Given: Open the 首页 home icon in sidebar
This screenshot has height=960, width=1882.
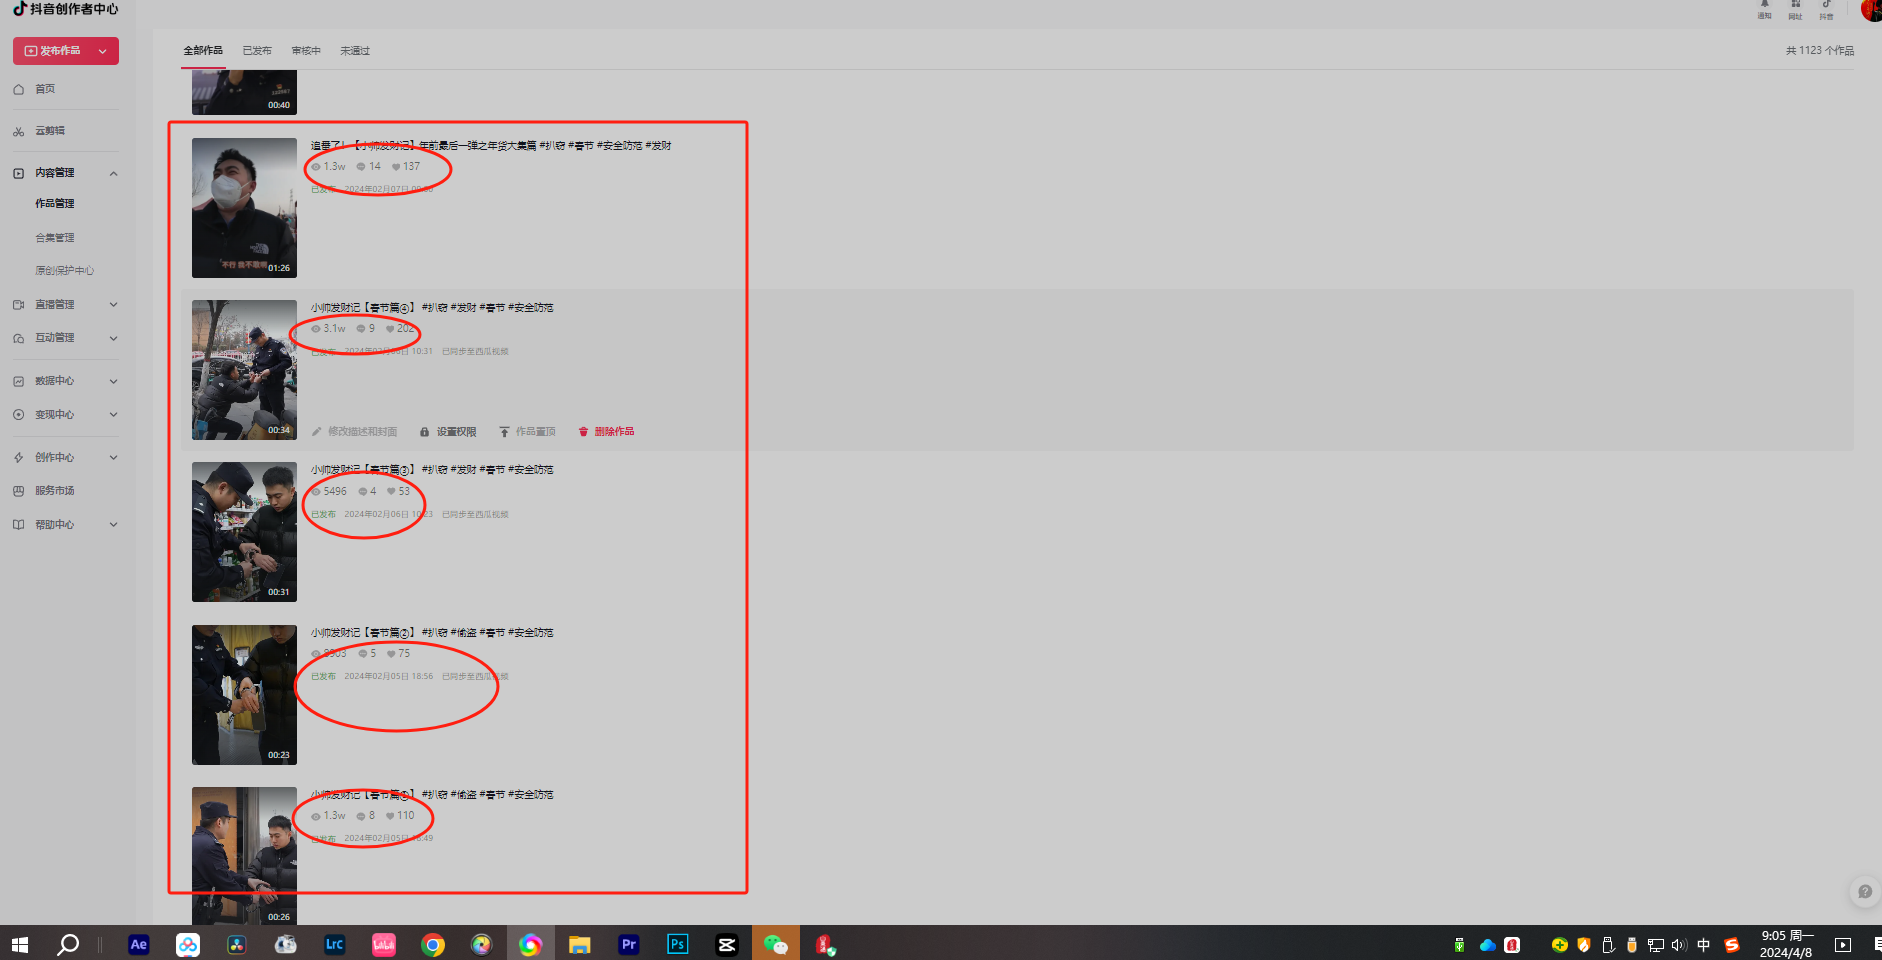Looking at the screenshot, I should coord(18,90).
